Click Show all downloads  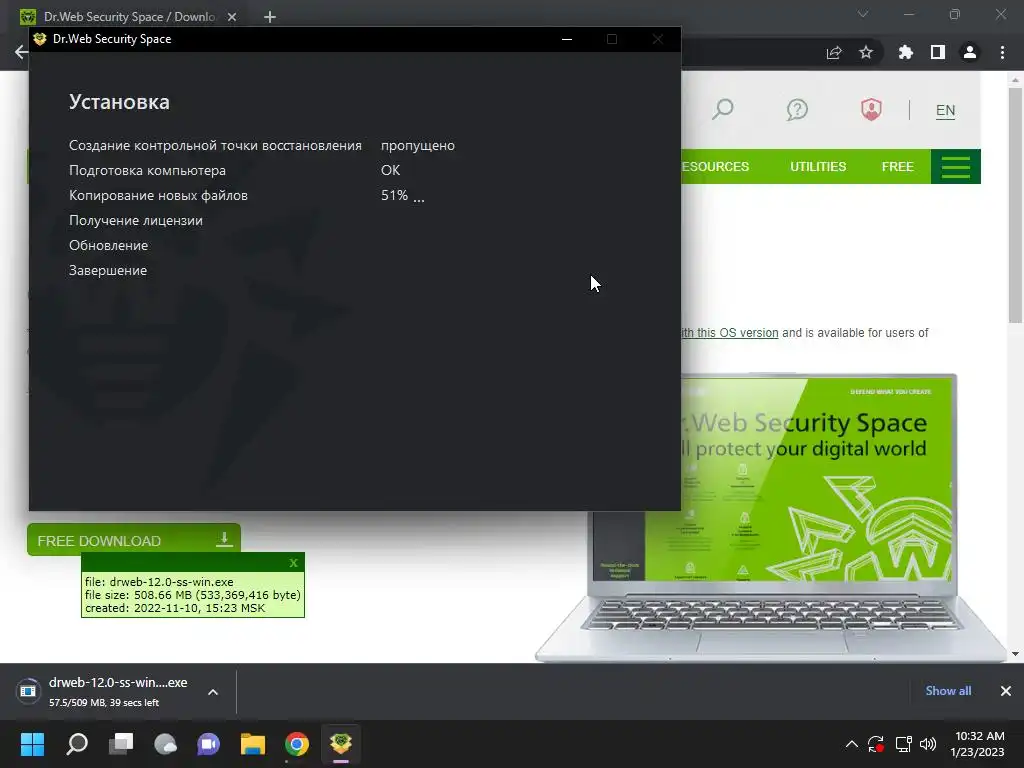(948, 691)
